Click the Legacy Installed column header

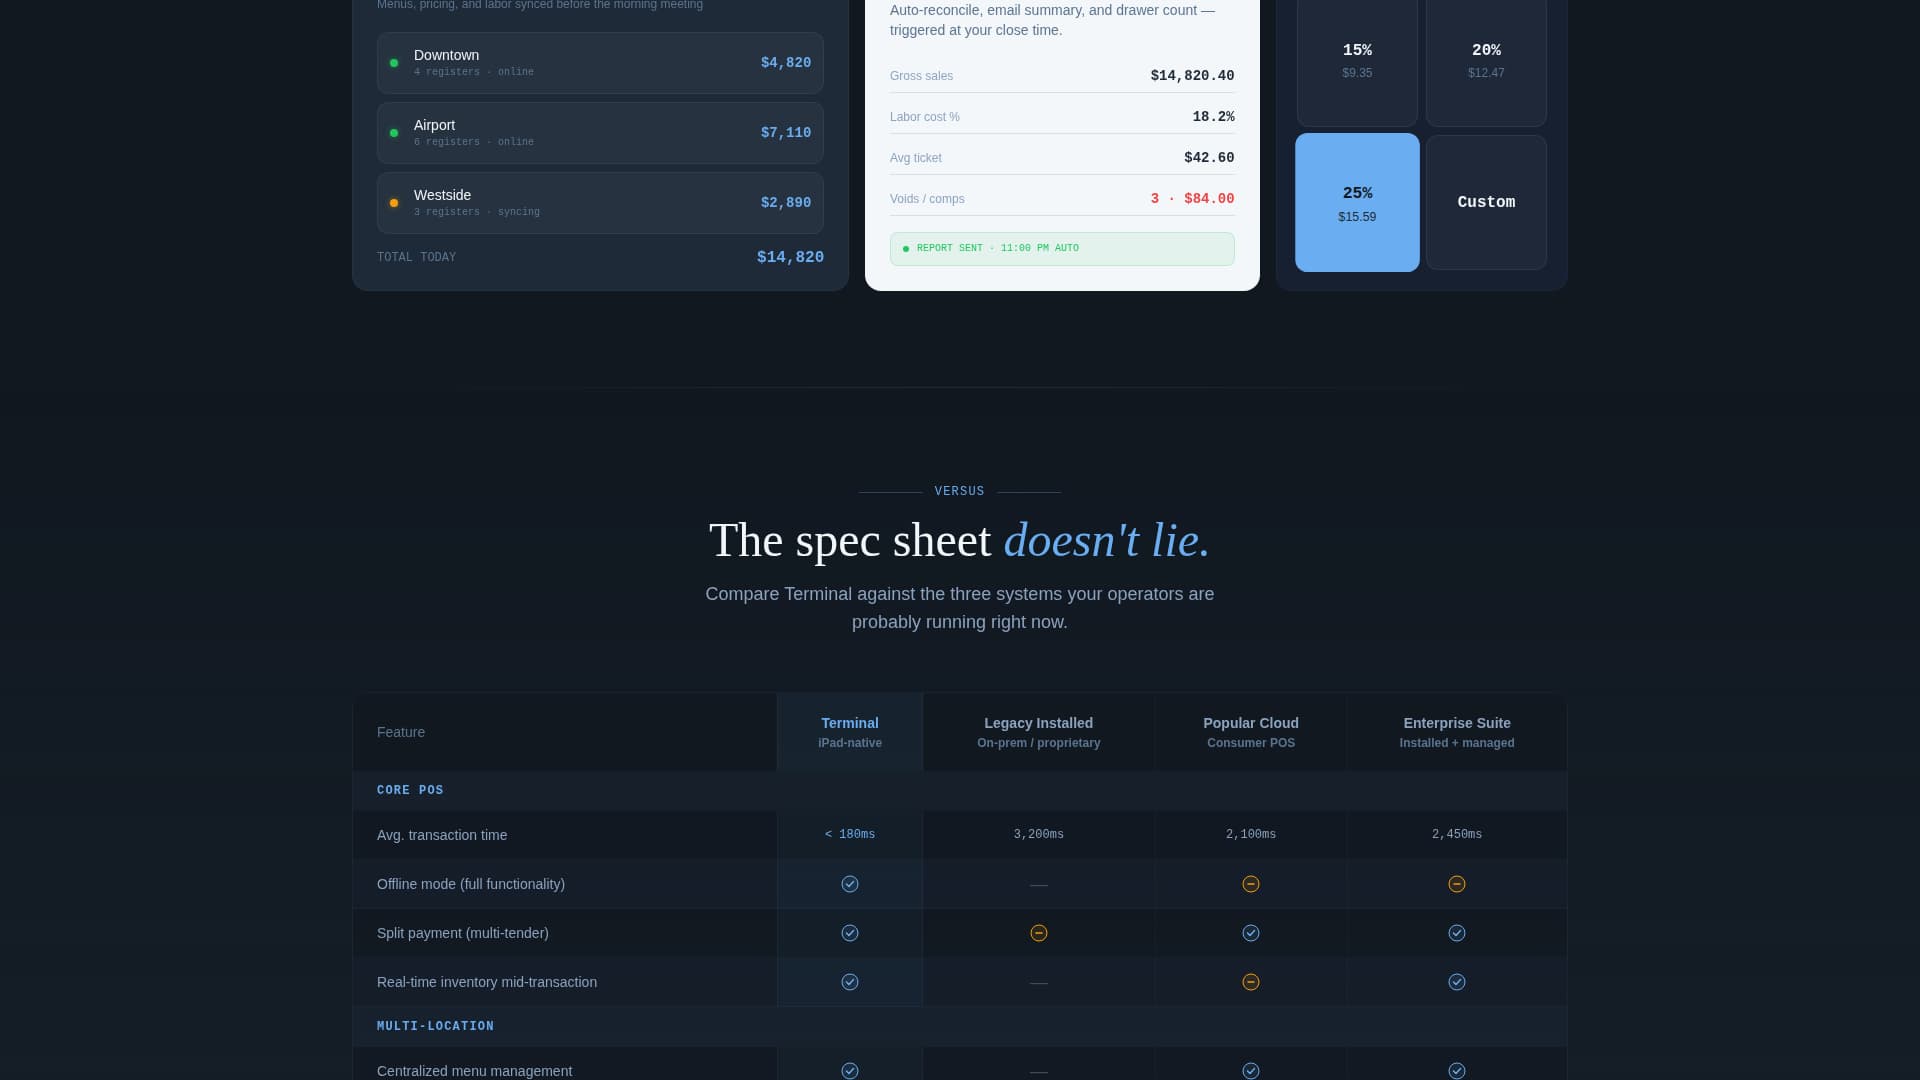coord(1039,732)
